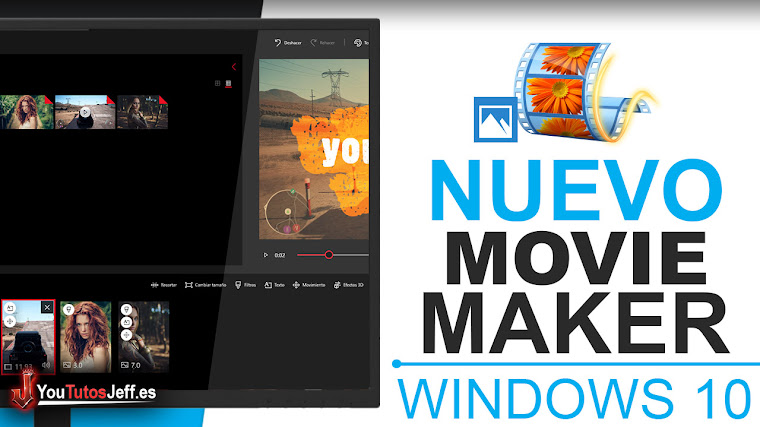The width and height of the screenshot is (760, 427).
Task: Click the text badge on the forest woman clip
Action: coord(126,322)
